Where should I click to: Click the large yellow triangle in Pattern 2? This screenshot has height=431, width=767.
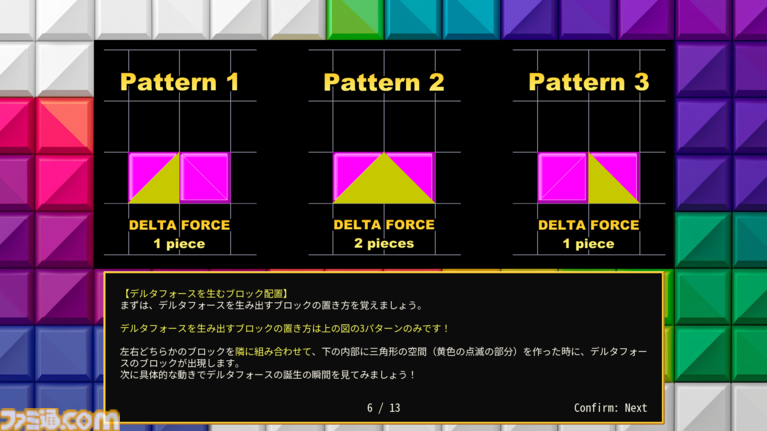pos(384,186)
